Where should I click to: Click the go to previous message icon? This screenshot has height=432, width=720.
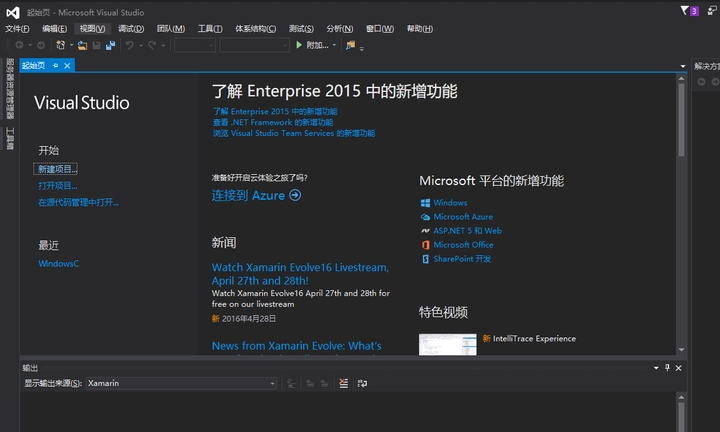(x=310, y=383)
